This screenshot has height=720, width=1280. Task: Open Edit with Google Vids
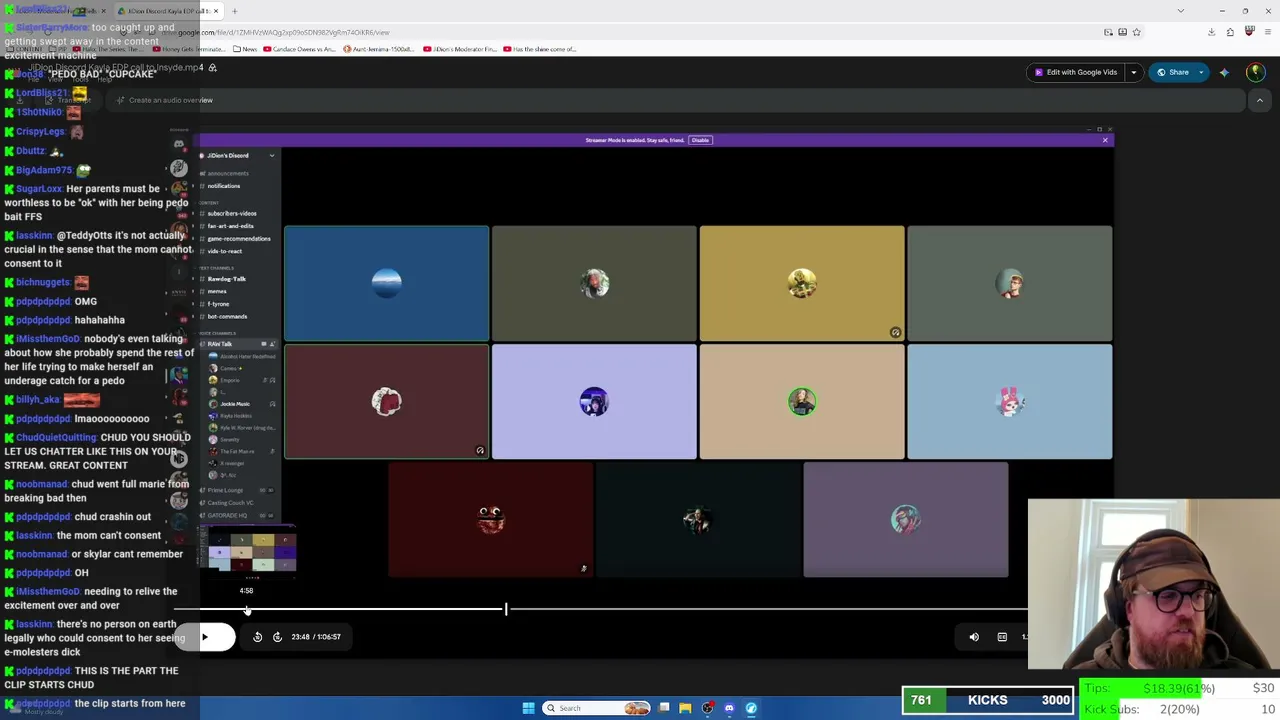(x=1076, y=72)
